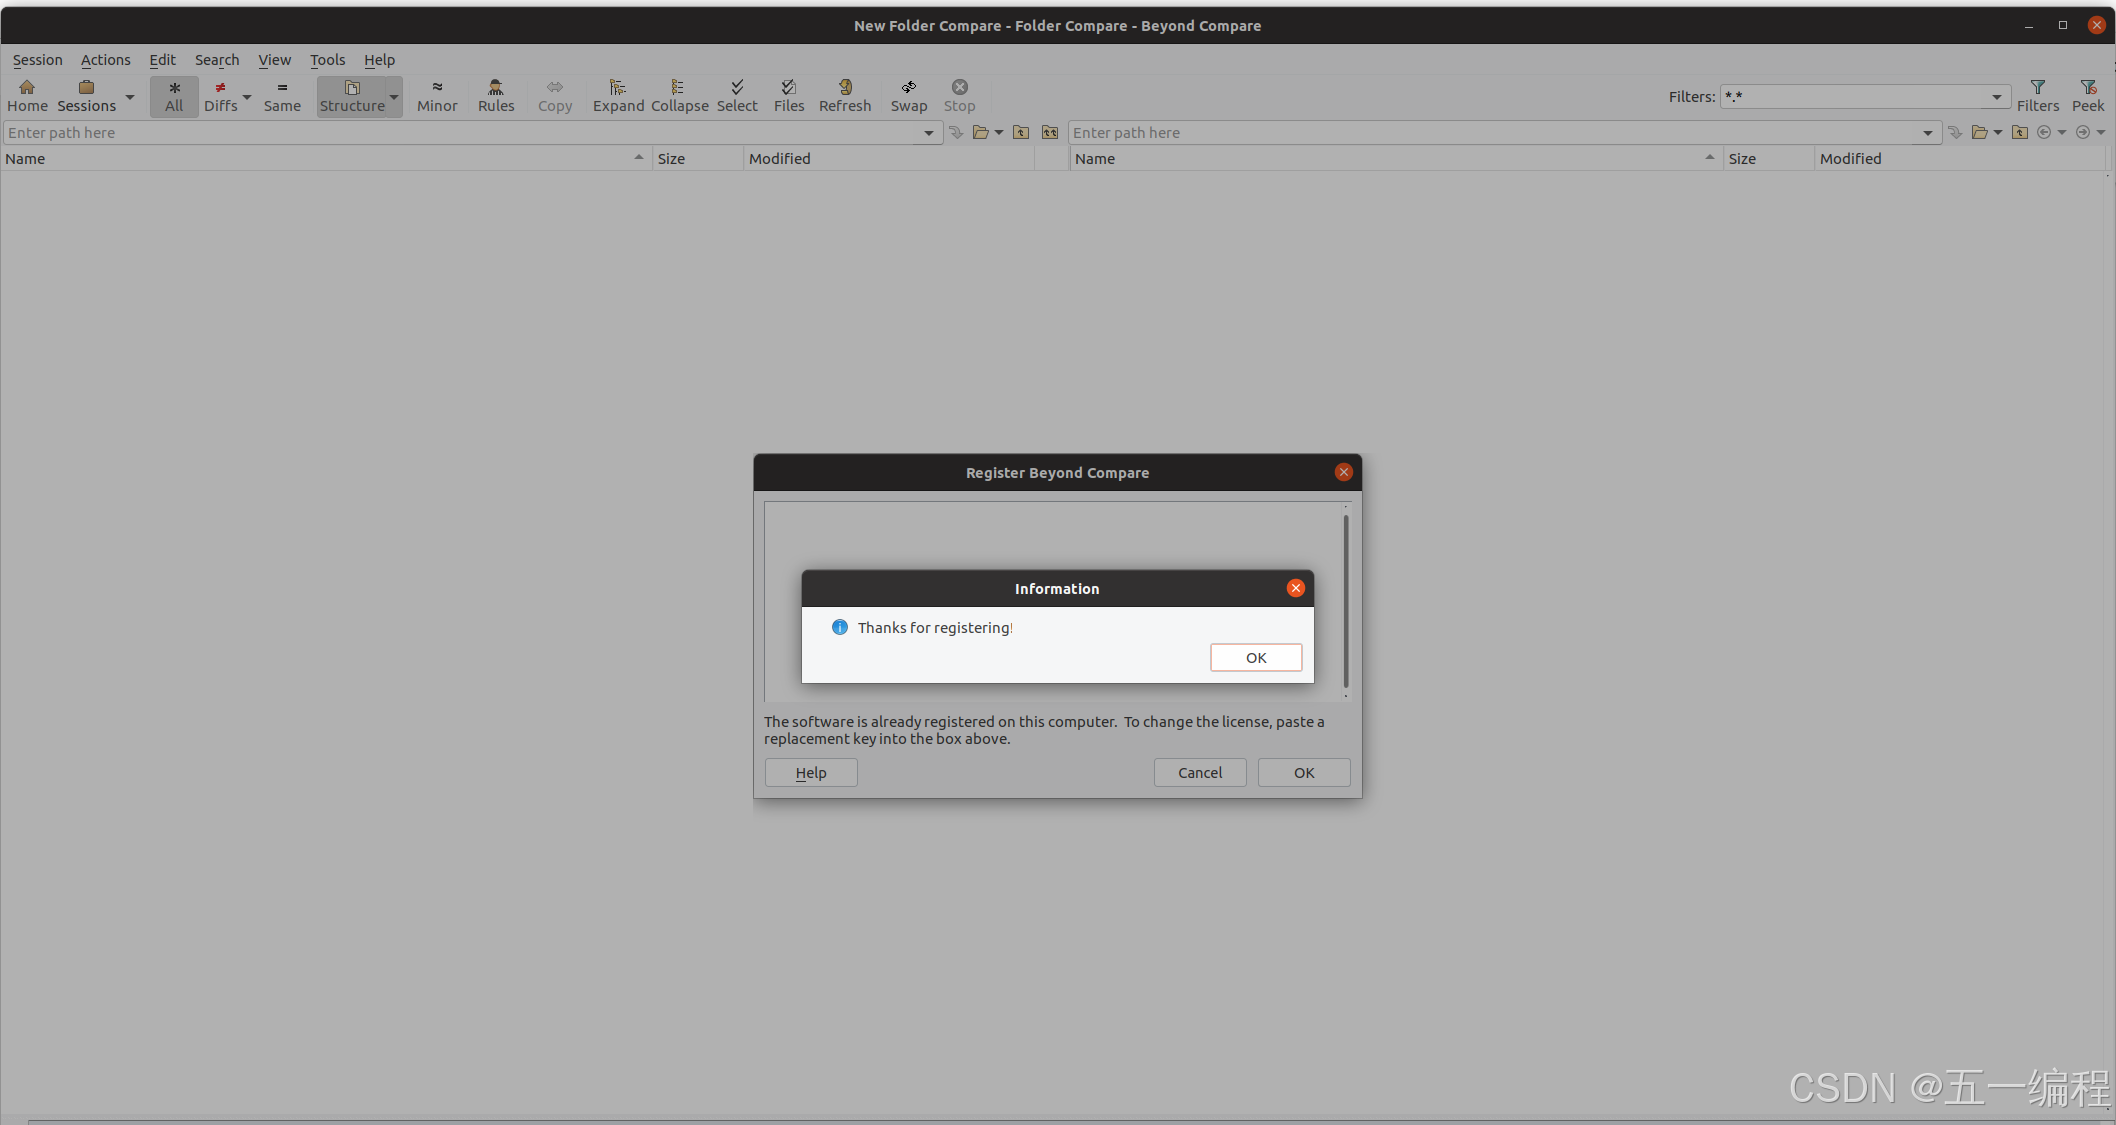Toggle the Structure compare button
This screenshot has width=2116, height=1125.
(x=352, y=96)
